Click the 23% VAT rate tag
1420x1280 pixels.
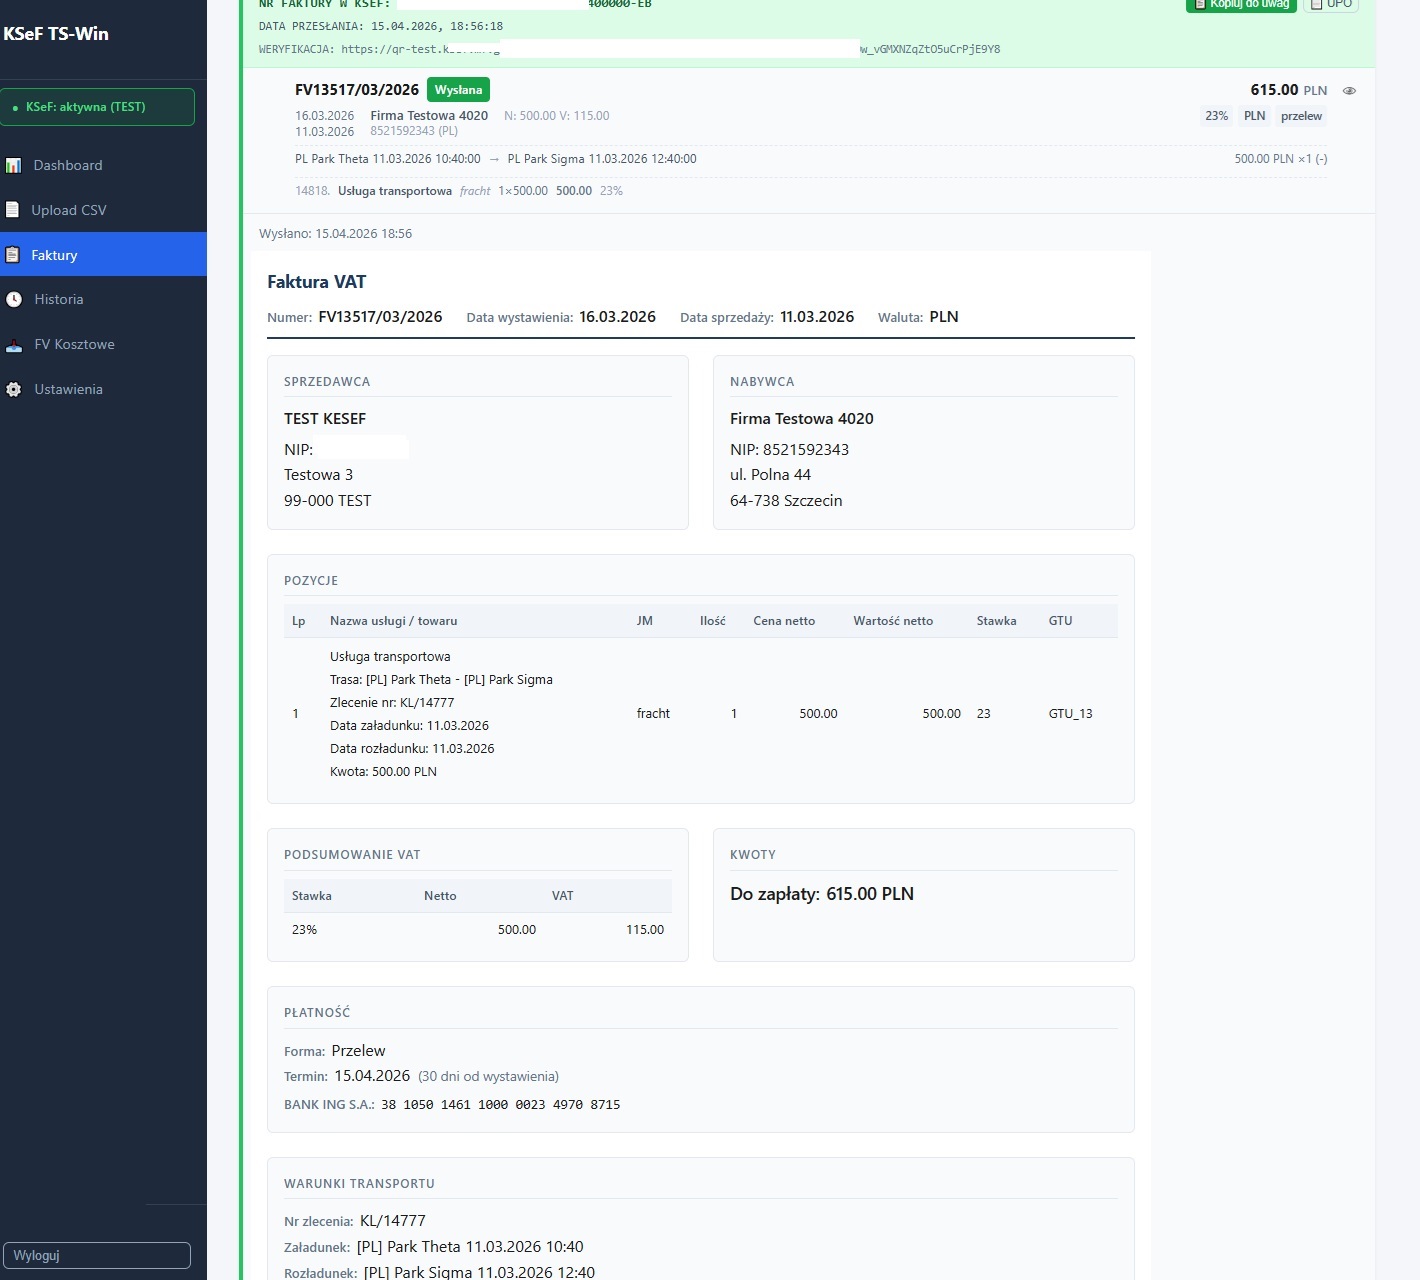click(1216, 116)
